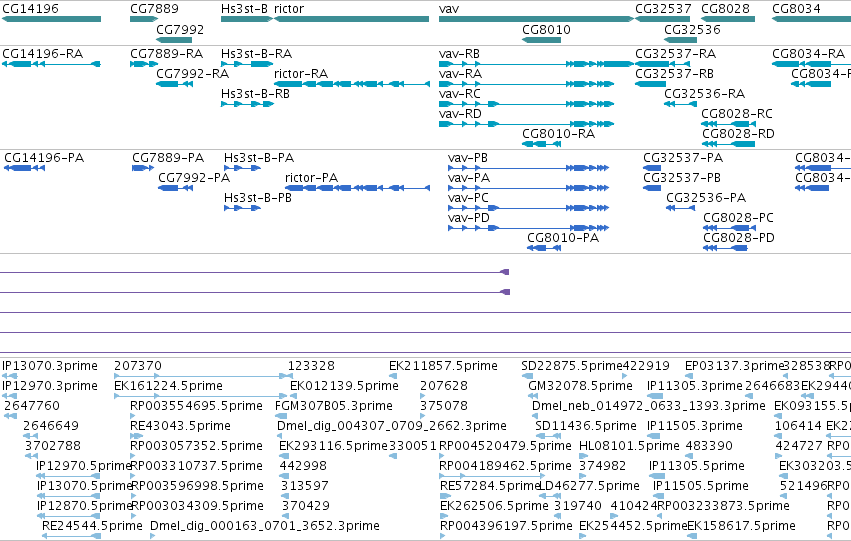Select the EK211857.5prime EST label
The width and height of the screenshot is (851, 541).
point(443,366)
